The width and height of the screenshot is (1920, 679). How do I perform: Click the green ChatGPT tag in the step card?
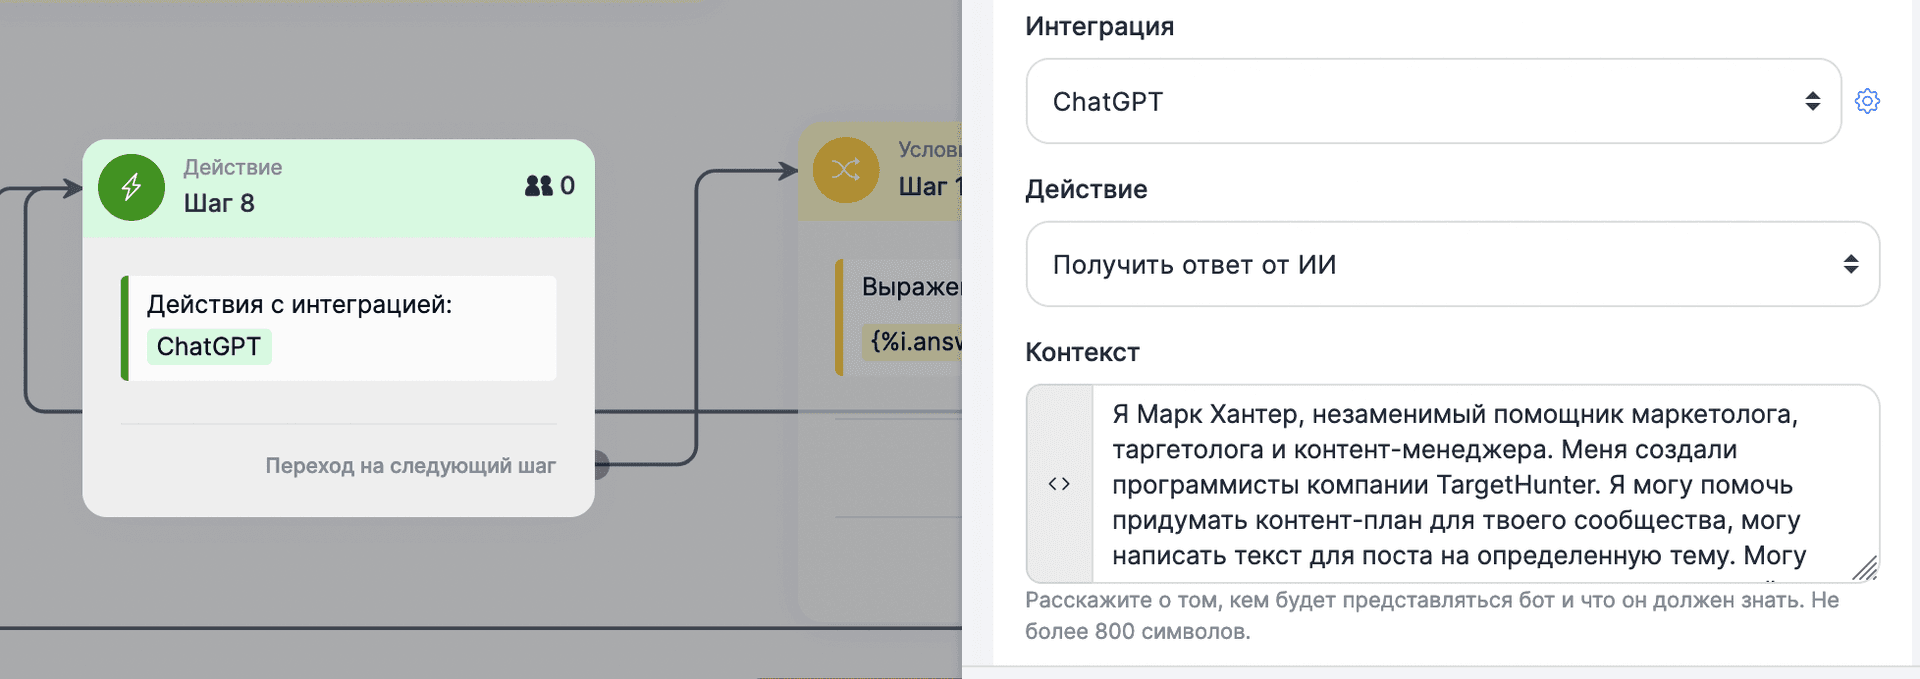click(209, 346)
